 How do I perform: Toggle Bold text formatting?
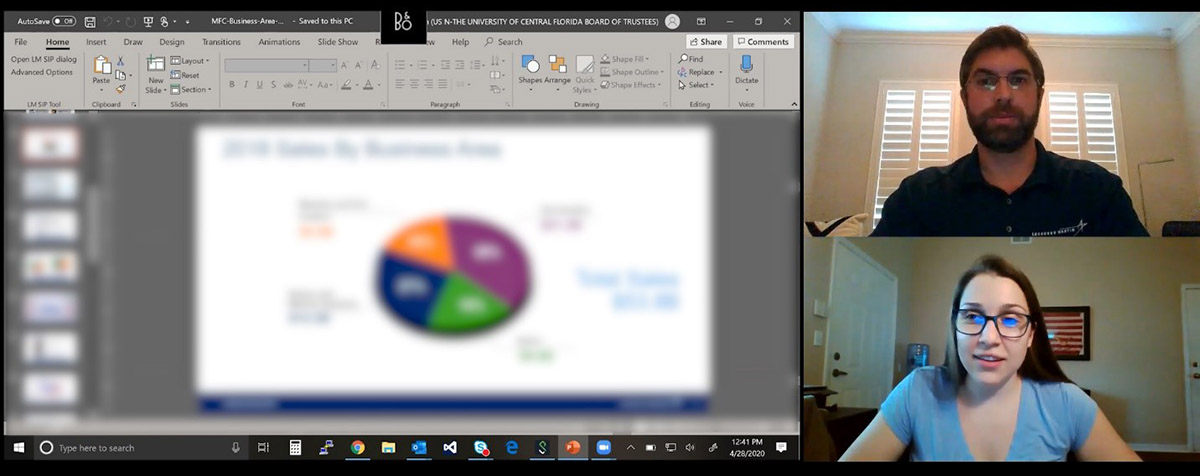point(232,85)
